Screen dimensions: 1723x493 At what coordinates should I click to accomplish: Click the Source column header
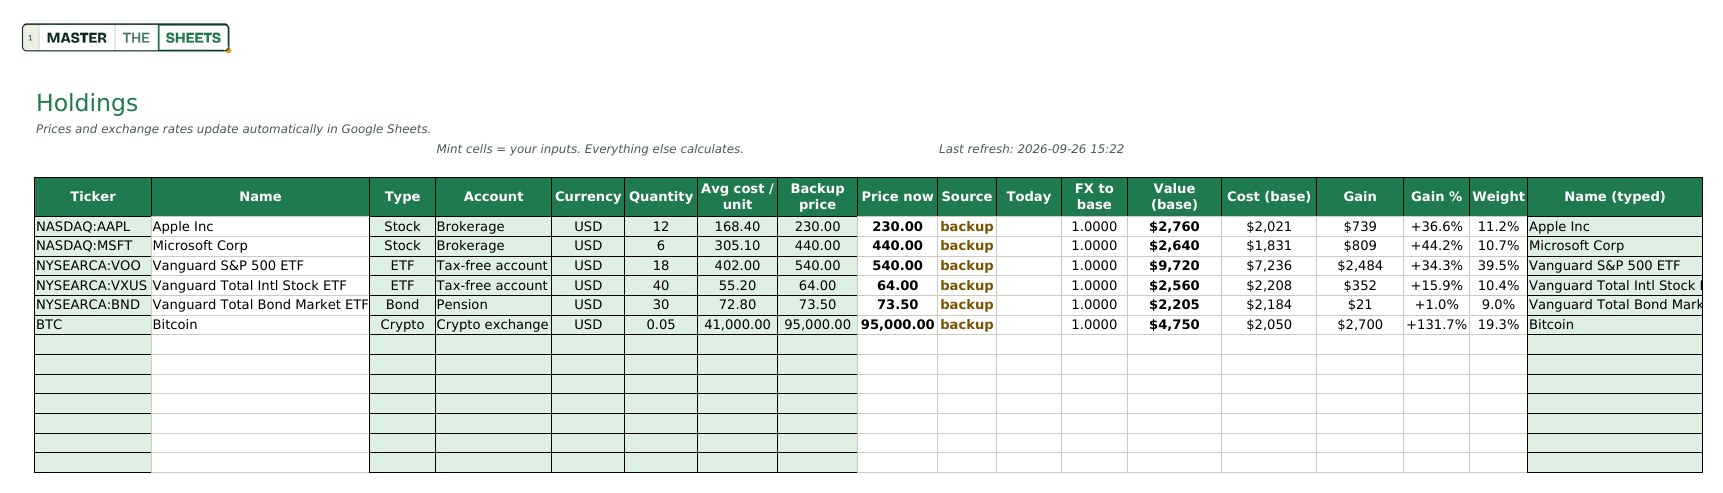click(x=967, y=197)
